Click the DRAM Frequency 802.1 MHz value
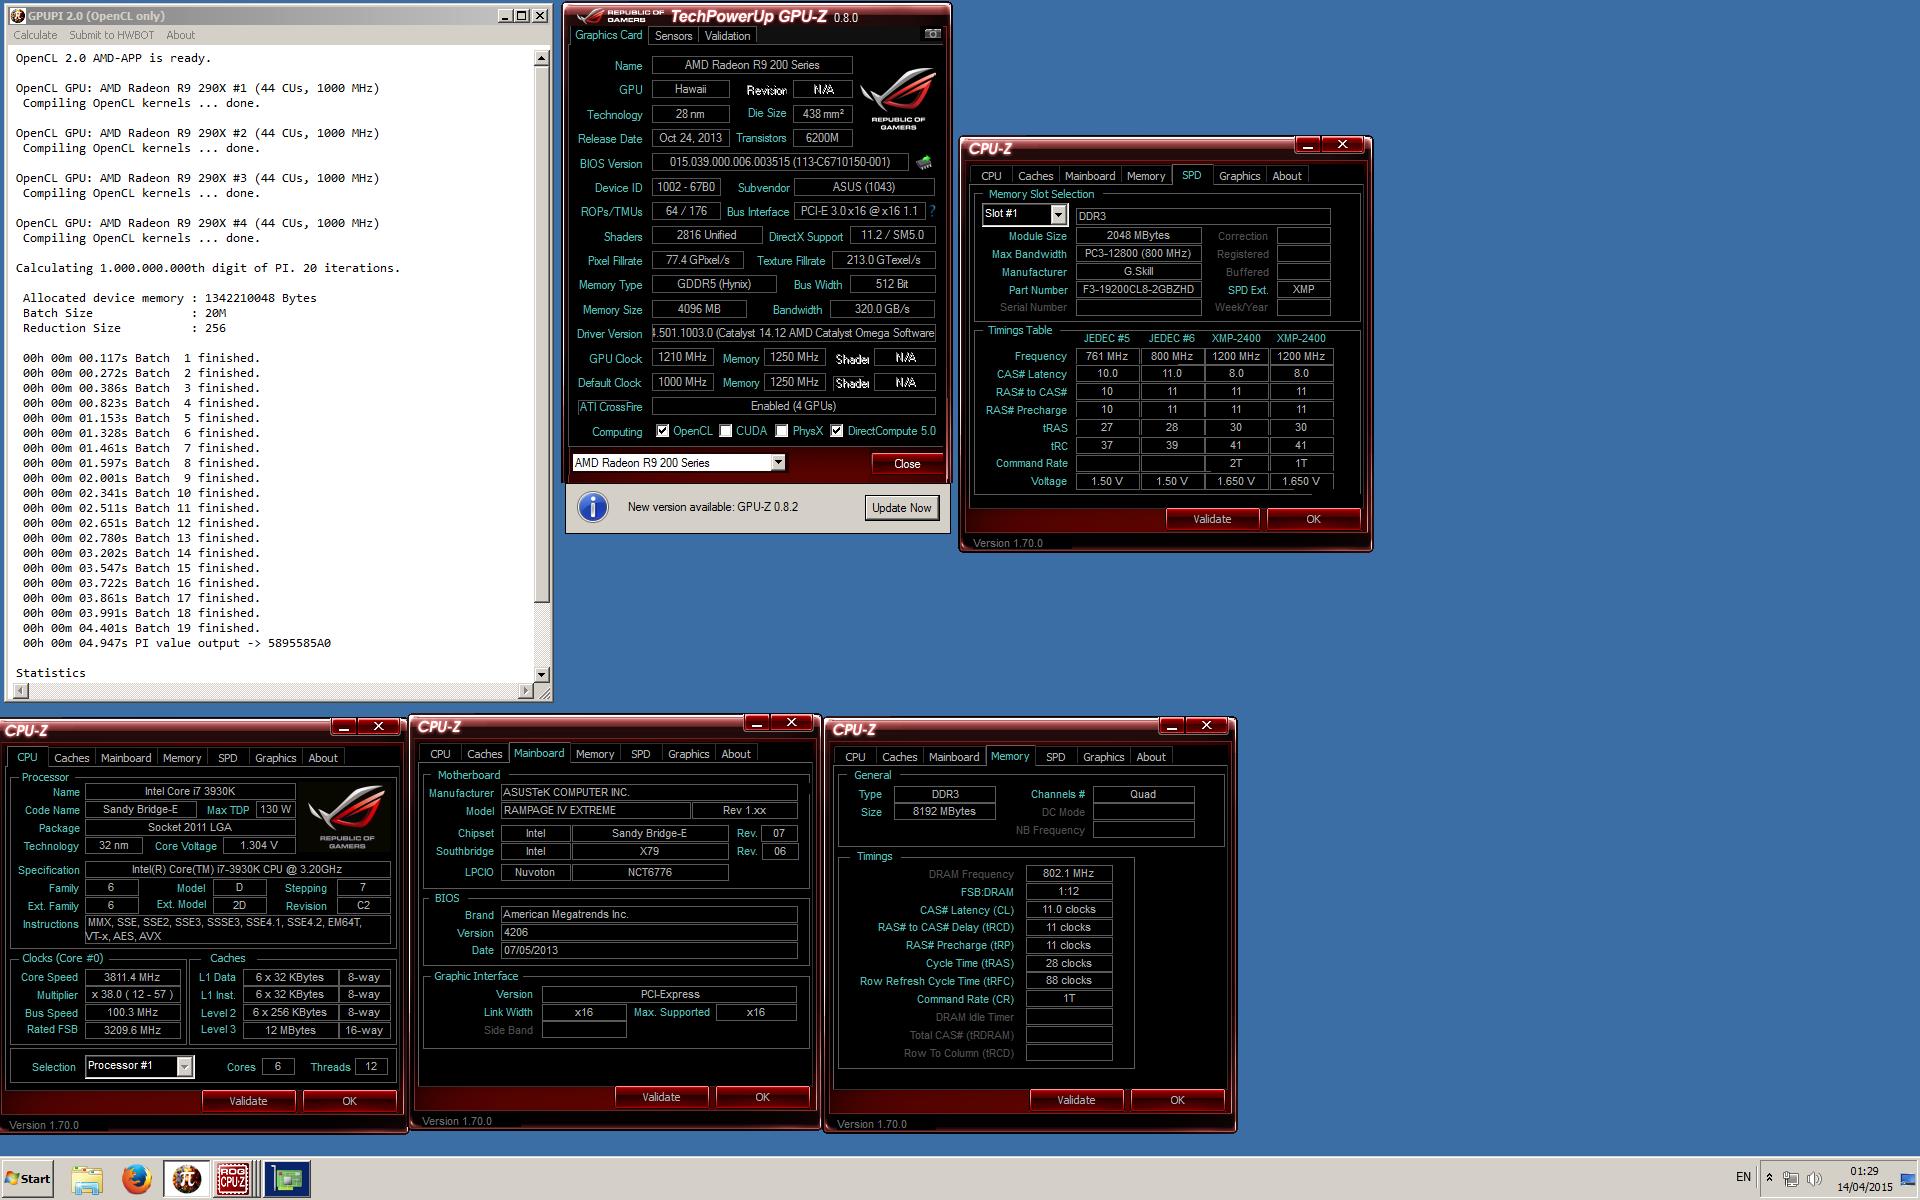 [x=1068, y=873]
